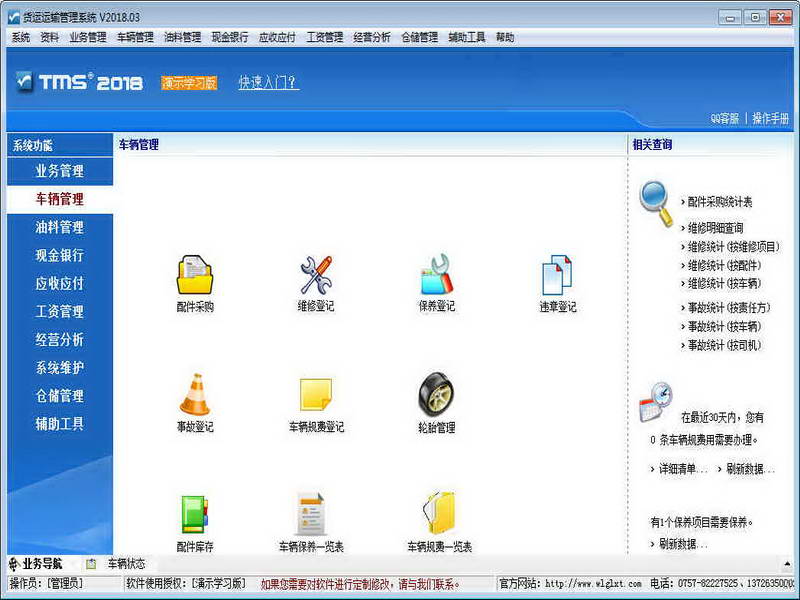
Task: Expand the 配件采购统计表 query item
Action: click(x=719, y=202)
